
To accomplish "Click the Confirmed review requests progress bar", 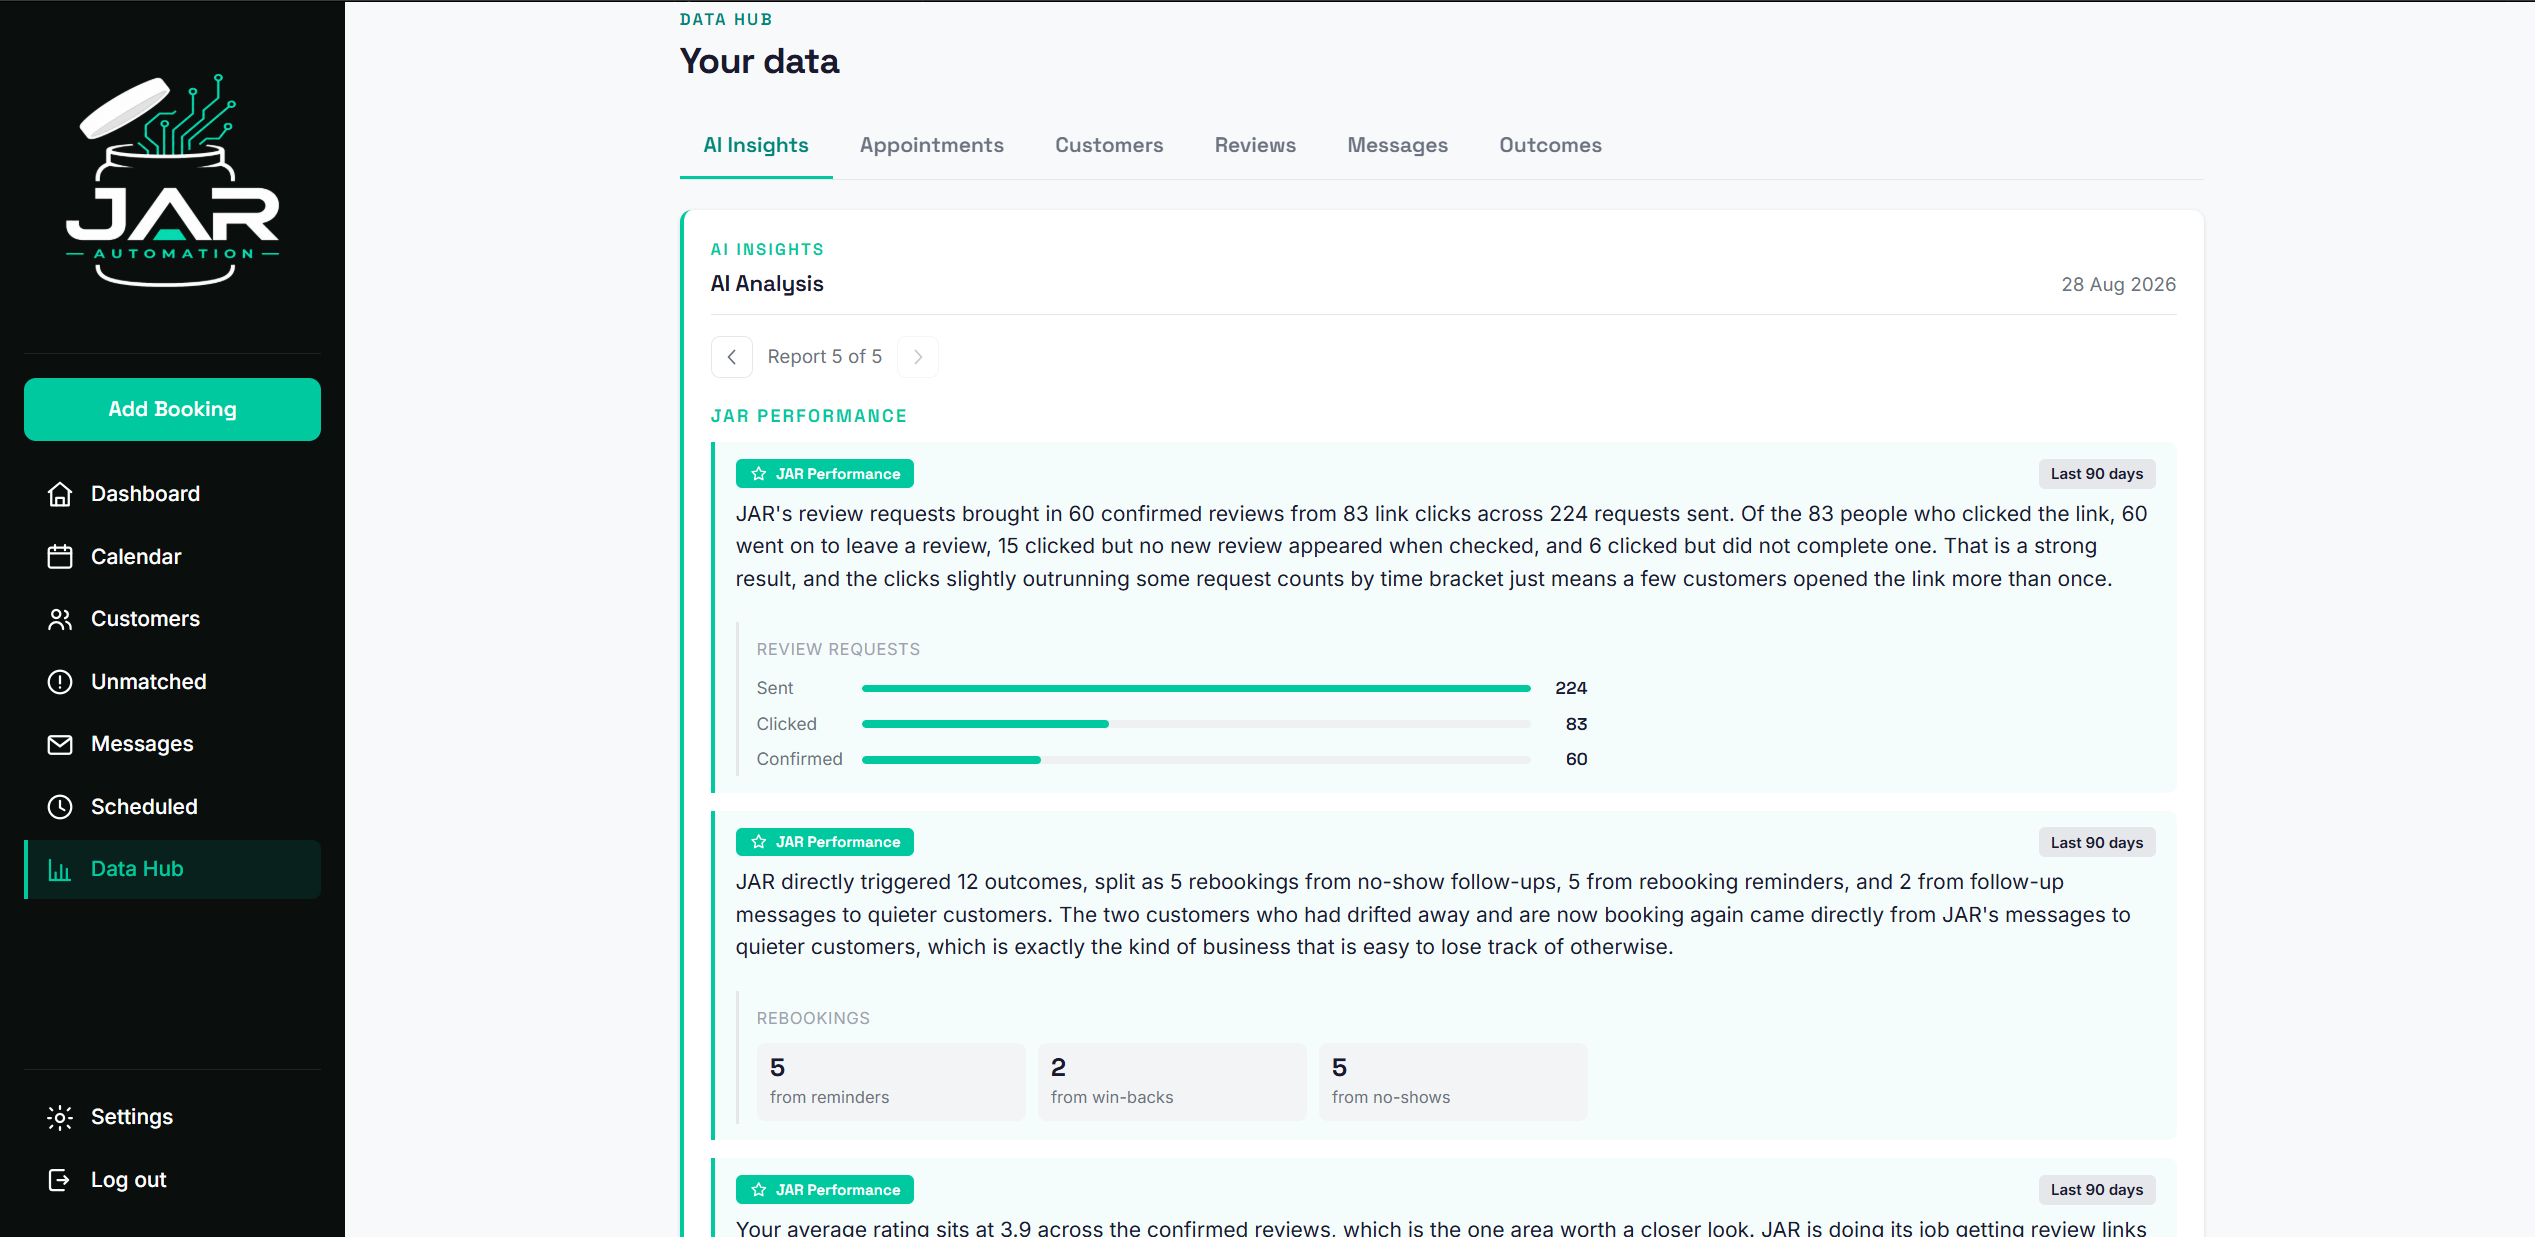I will tap(1196, 760).
